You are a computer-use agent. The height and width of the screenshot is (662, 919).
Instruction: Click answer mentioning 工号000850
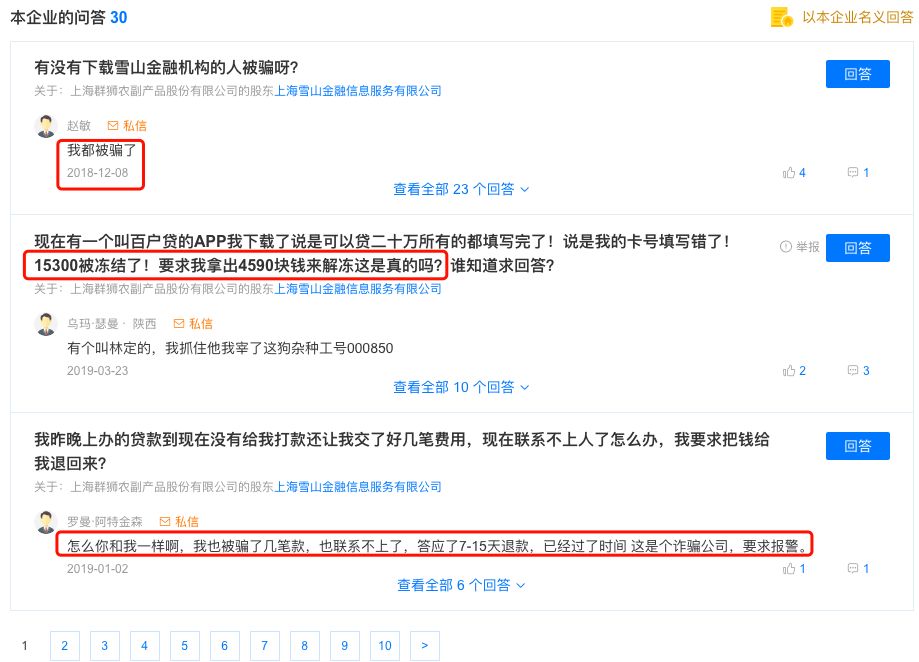230,349
